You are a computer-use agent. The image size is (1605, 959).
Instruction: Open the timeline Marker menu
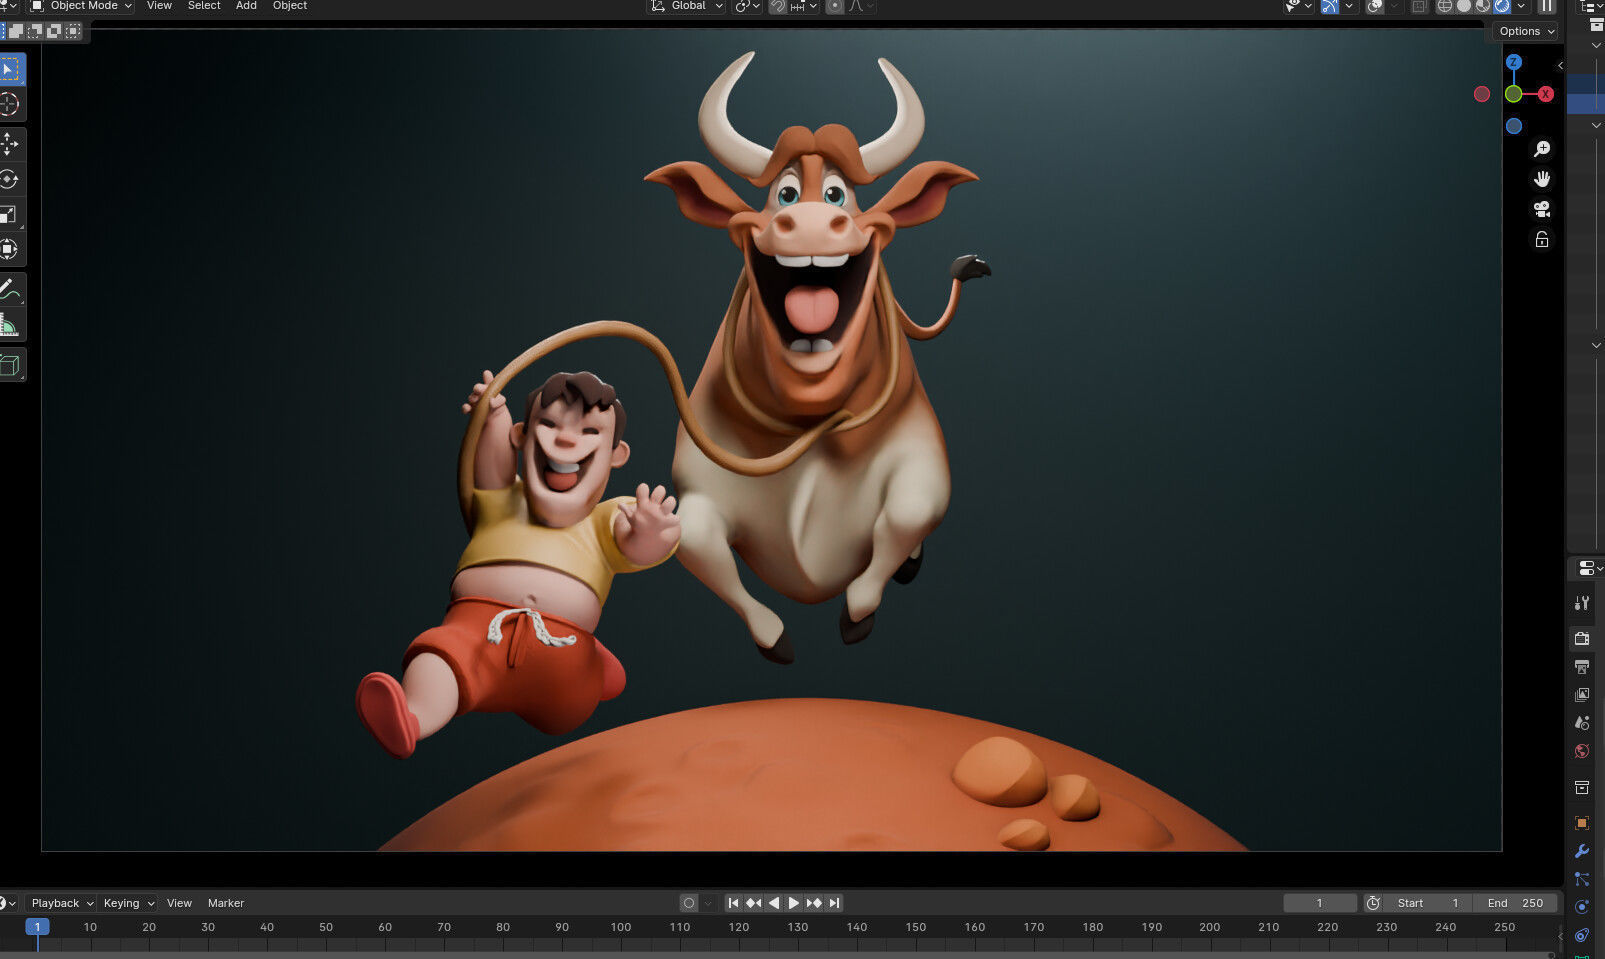226,903
